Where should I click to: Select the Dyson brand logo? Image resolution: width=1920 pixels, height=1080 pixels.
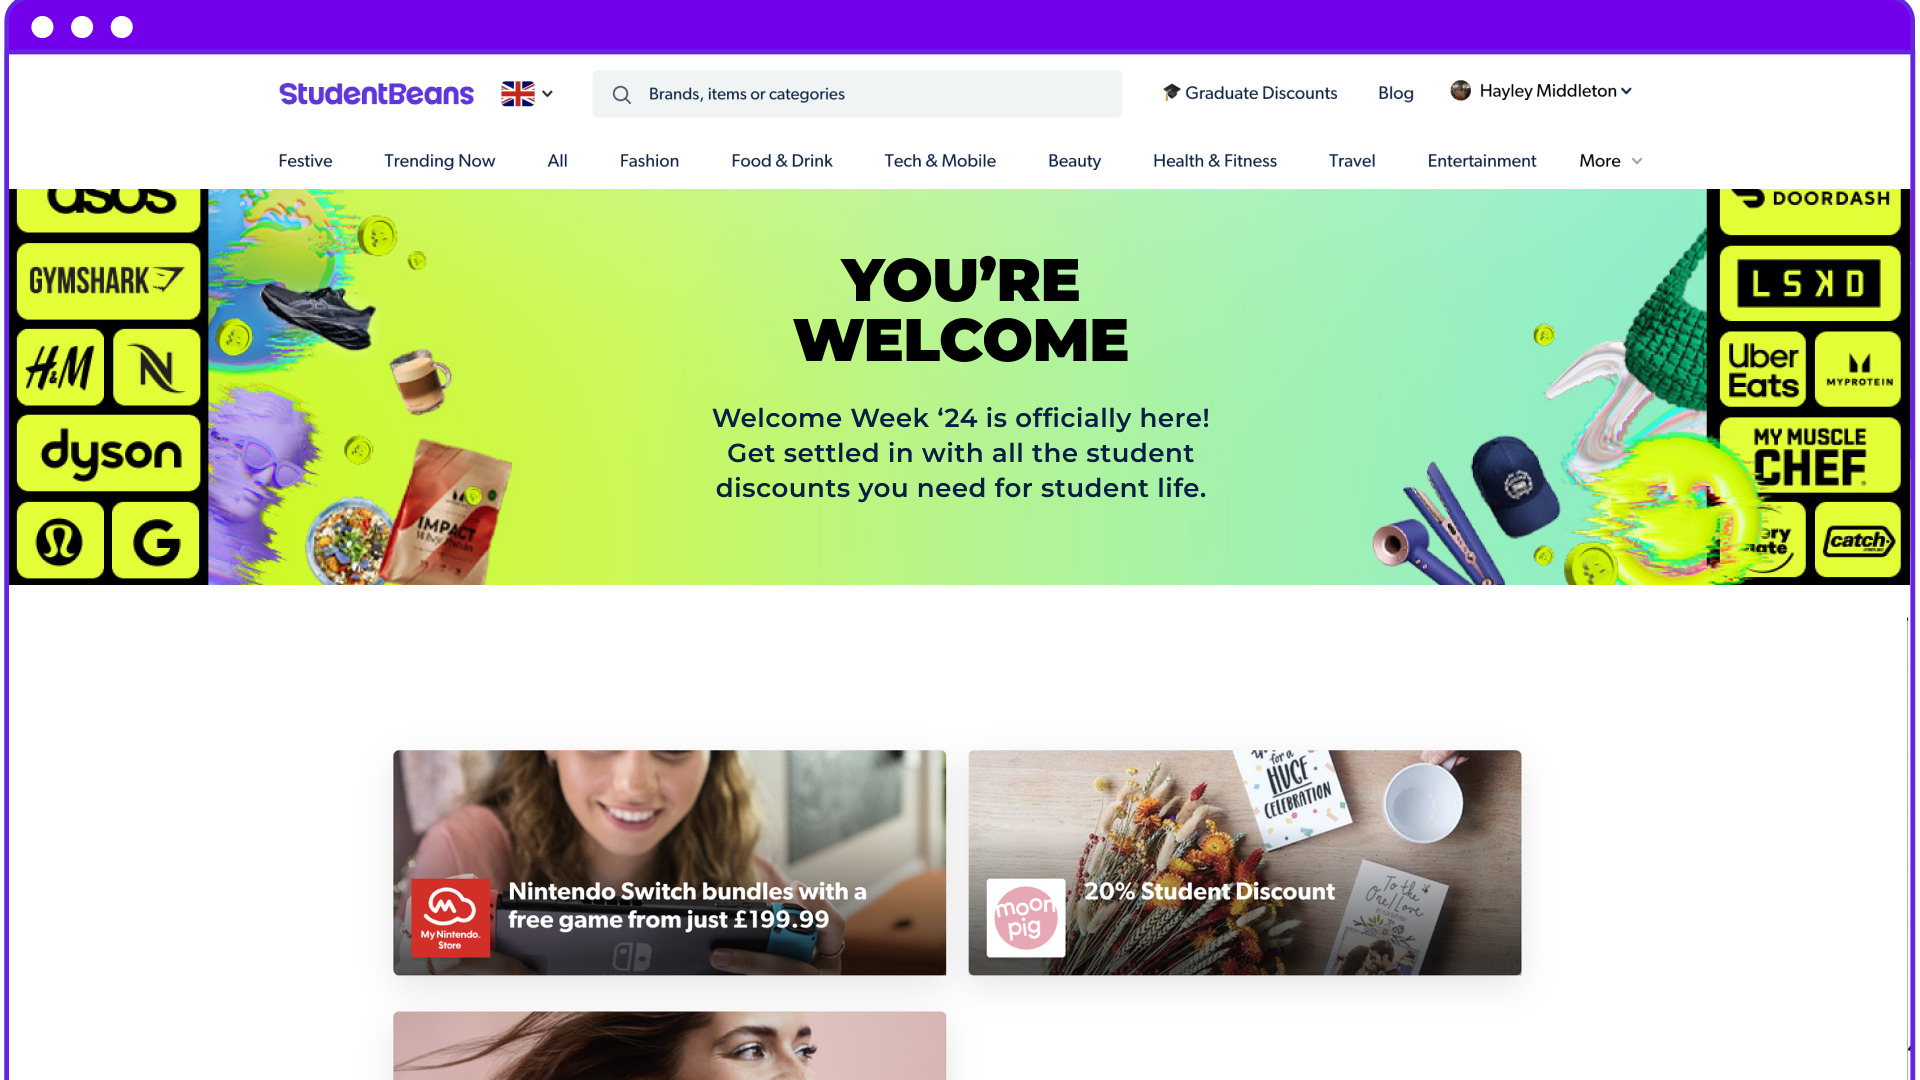pyautogui.click(x=108, y=454)
